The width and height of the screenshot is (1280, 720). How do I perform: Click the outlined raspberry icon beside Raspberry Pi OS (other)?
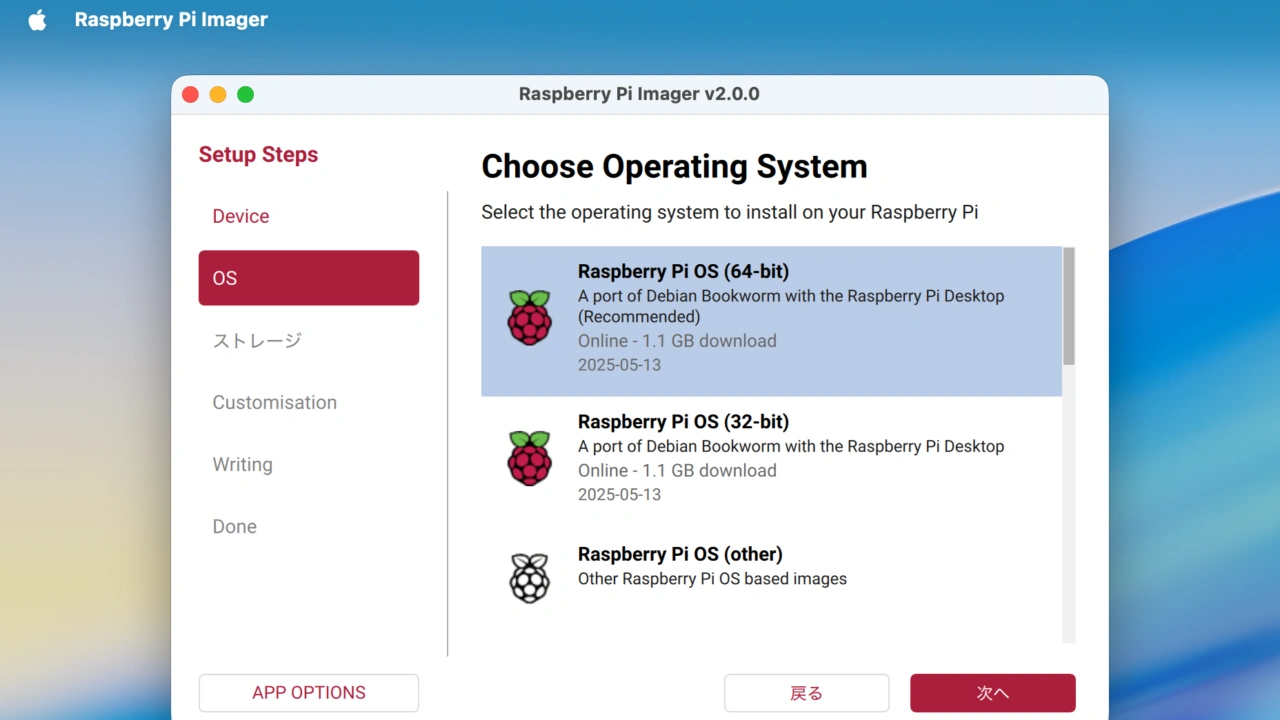coord(530,577)
